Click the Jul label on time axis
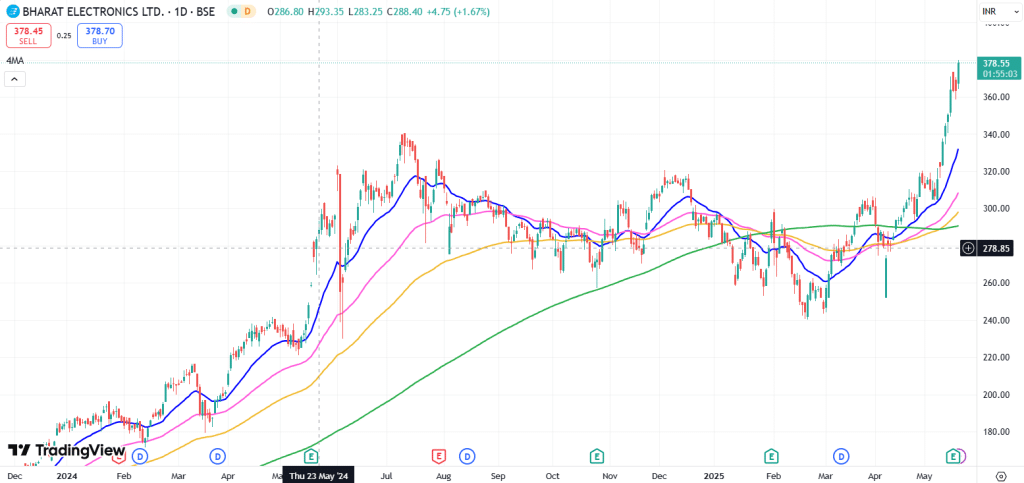The height and width of the screenshot is (483, 1024). coord(386,476)
